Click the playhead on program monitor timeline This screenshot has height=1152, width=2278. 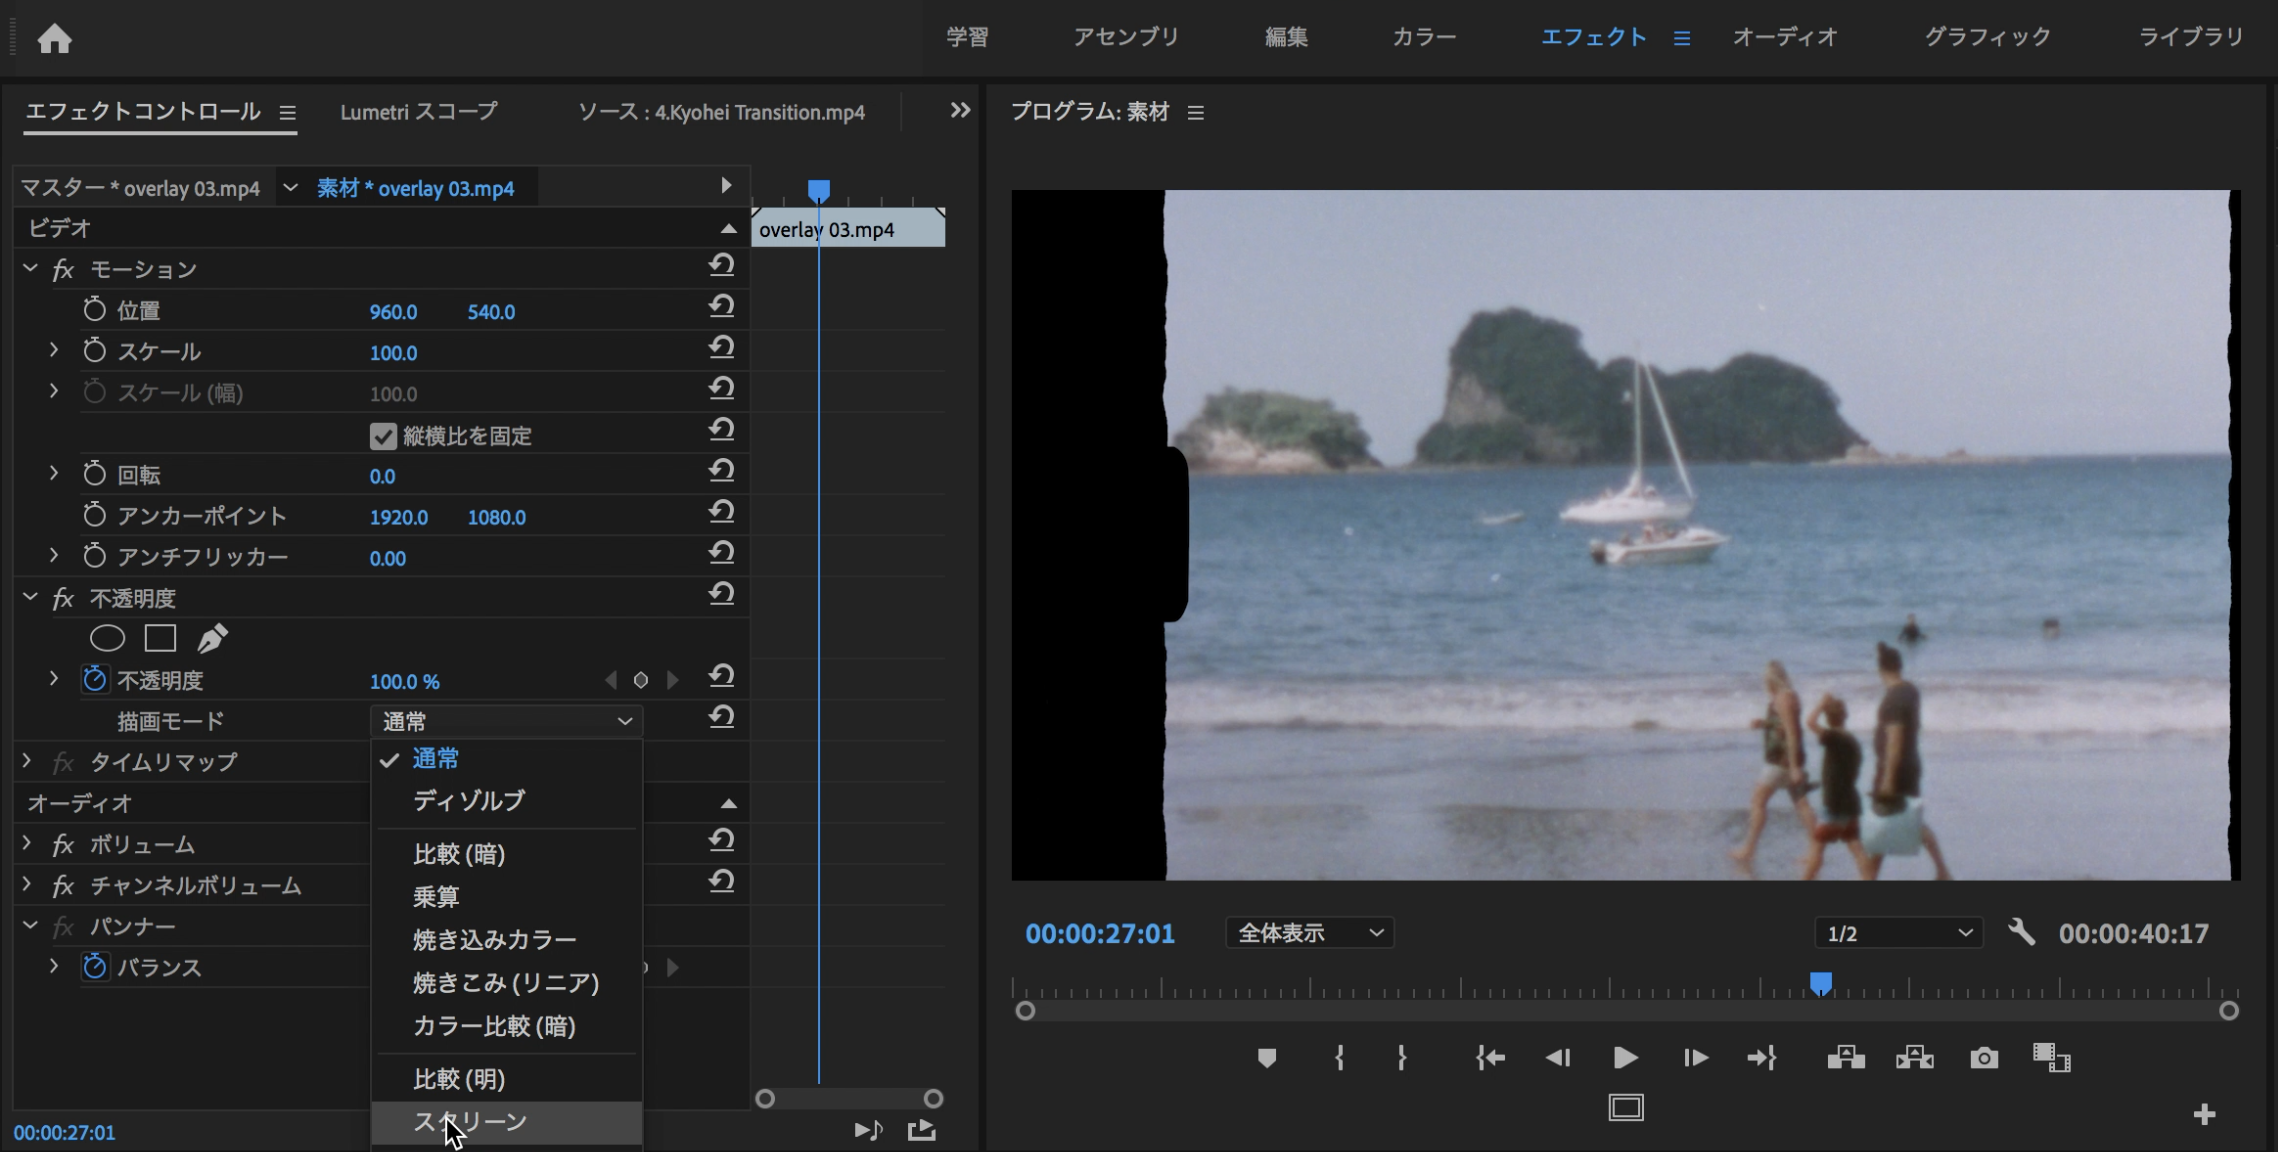1820,983
